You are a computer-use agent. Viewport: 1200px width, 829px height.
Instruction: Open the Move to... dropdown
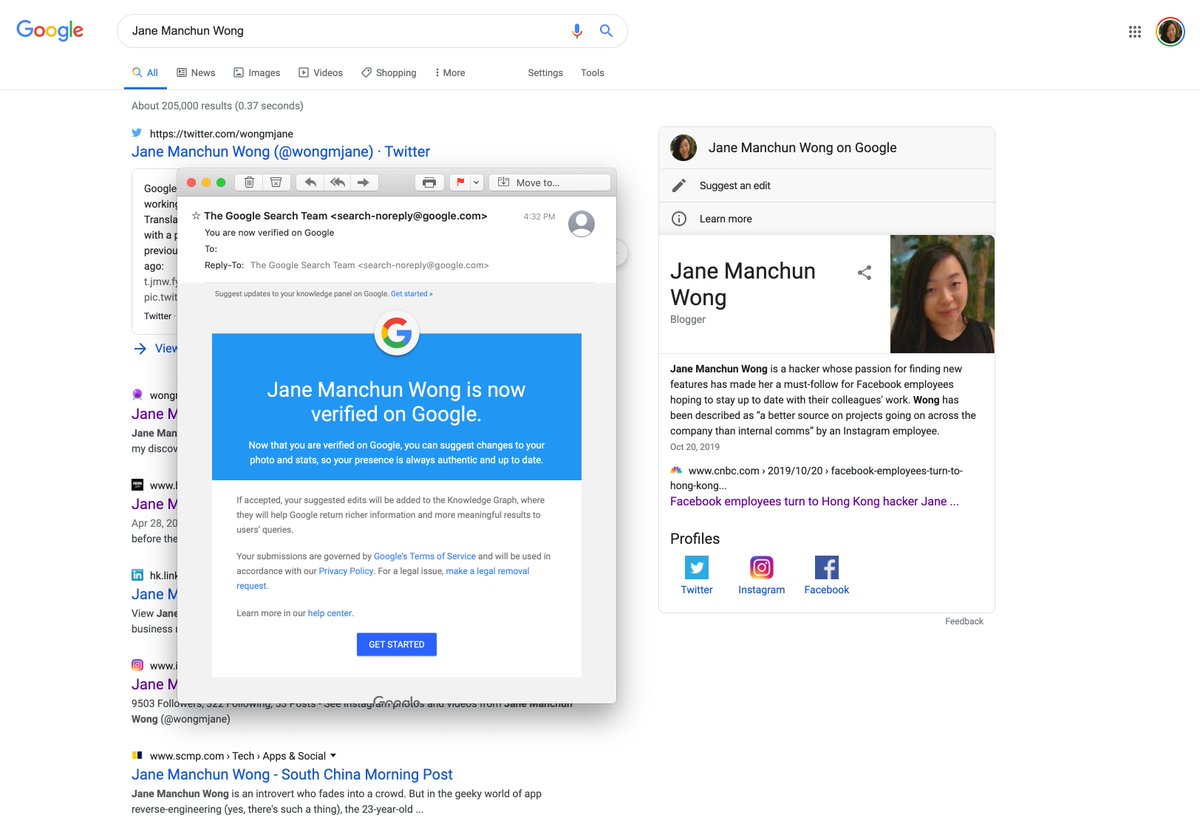pos(549,182)
